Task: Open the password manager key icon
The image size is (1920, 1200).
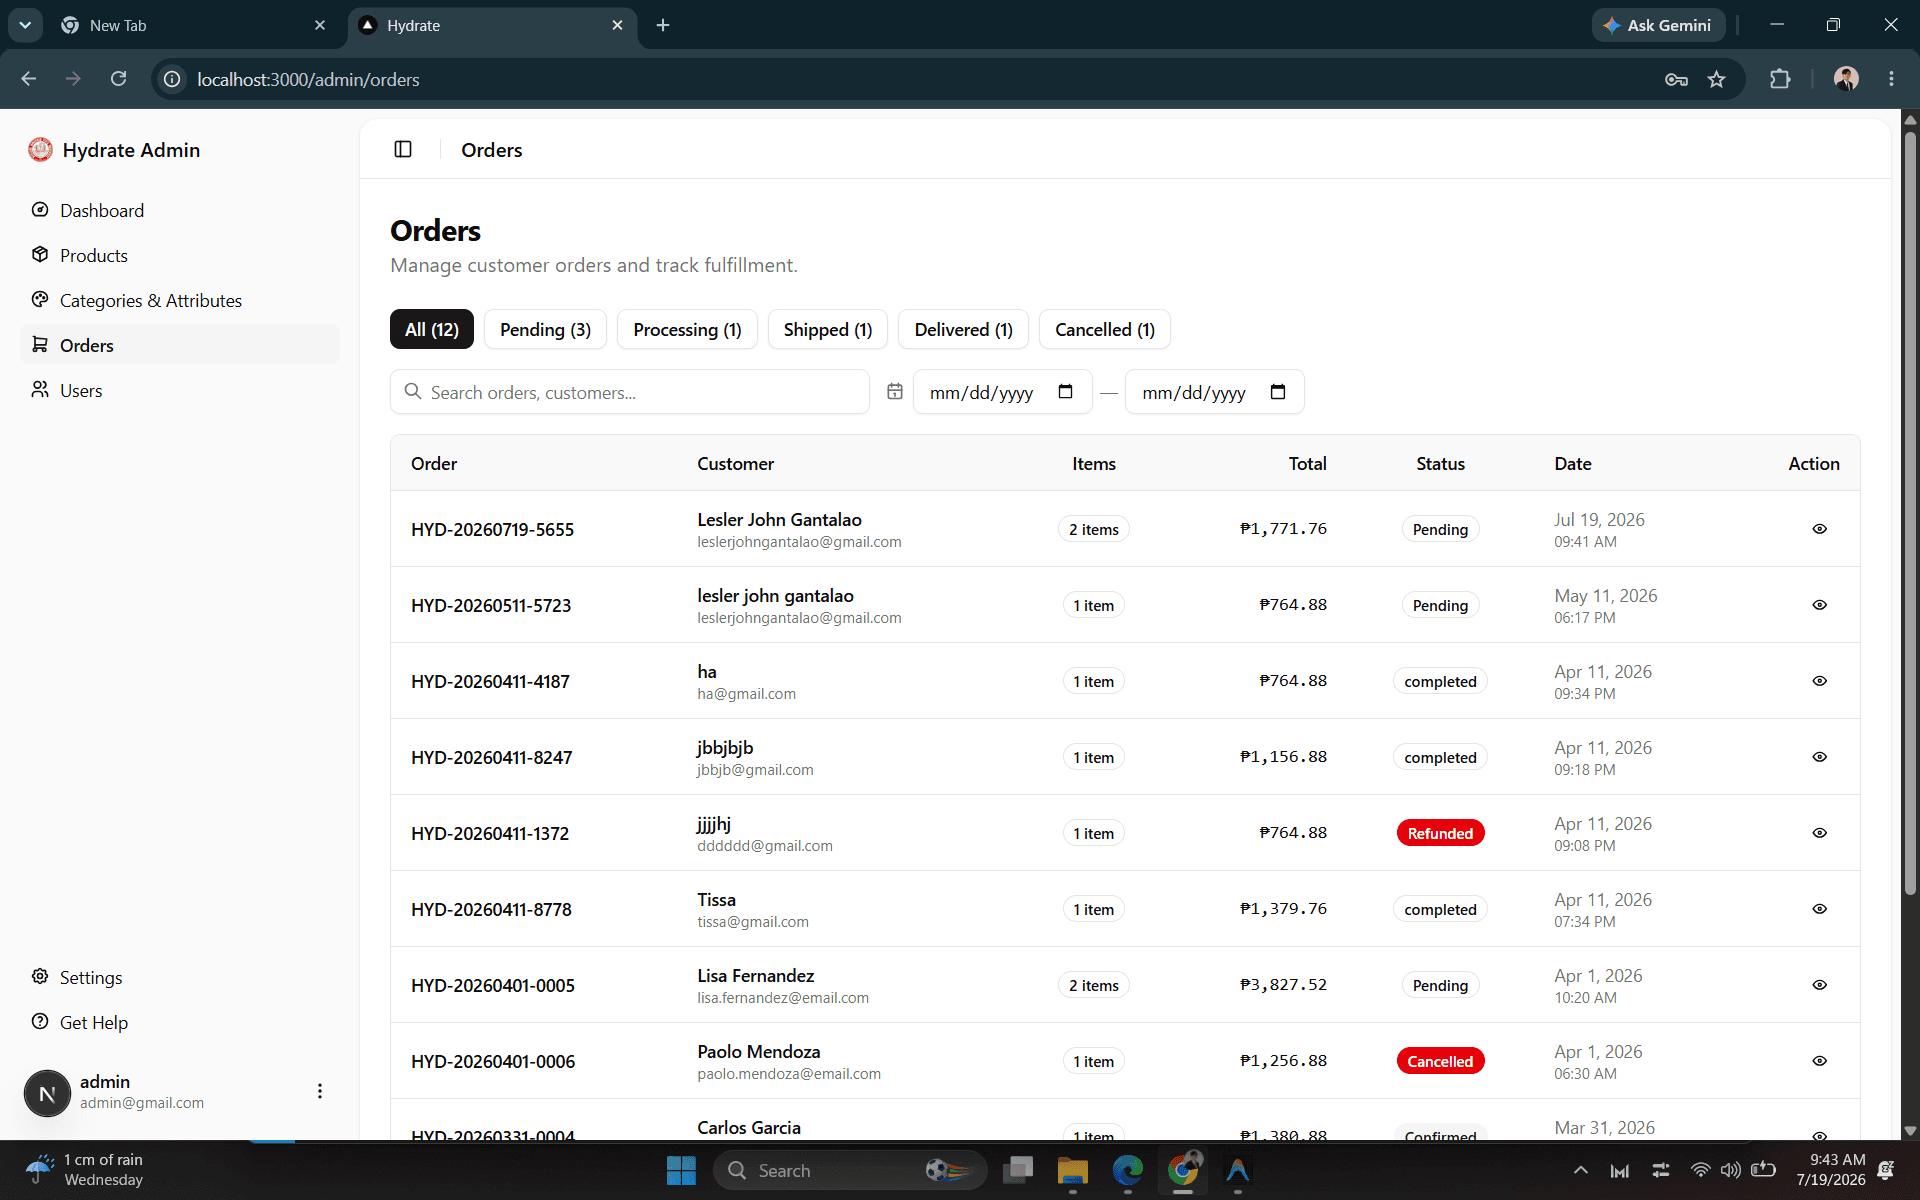Action: coord(1676,79)
